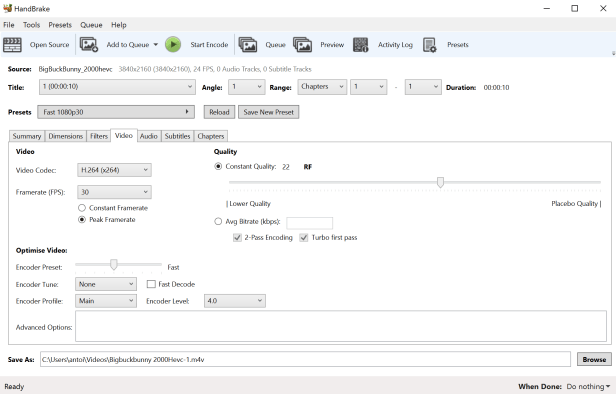The width and height of the screenshot is (616, 394).
Task: Click the Open Source label
Action: 50,45
